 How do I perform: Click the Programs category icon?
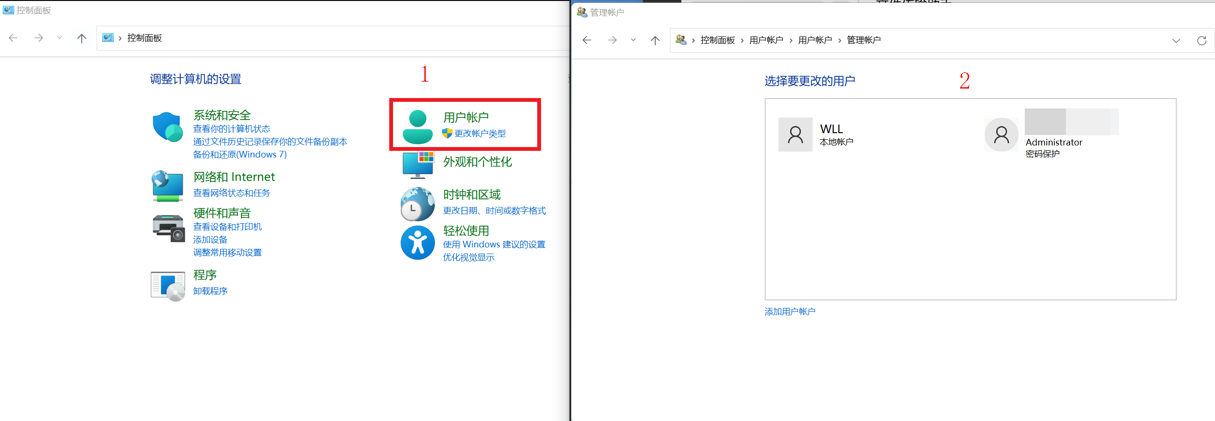click(x=167, y=285)
